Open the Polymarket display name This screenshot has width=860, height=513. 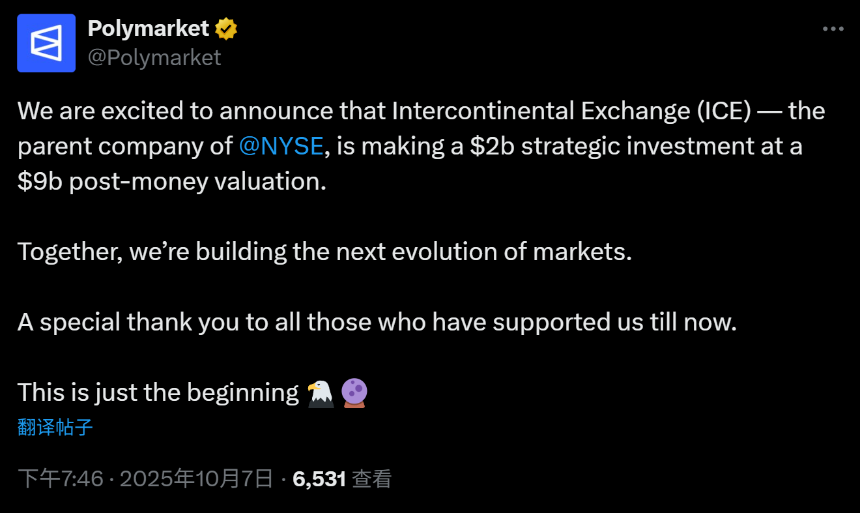click(x=148, y=29)
